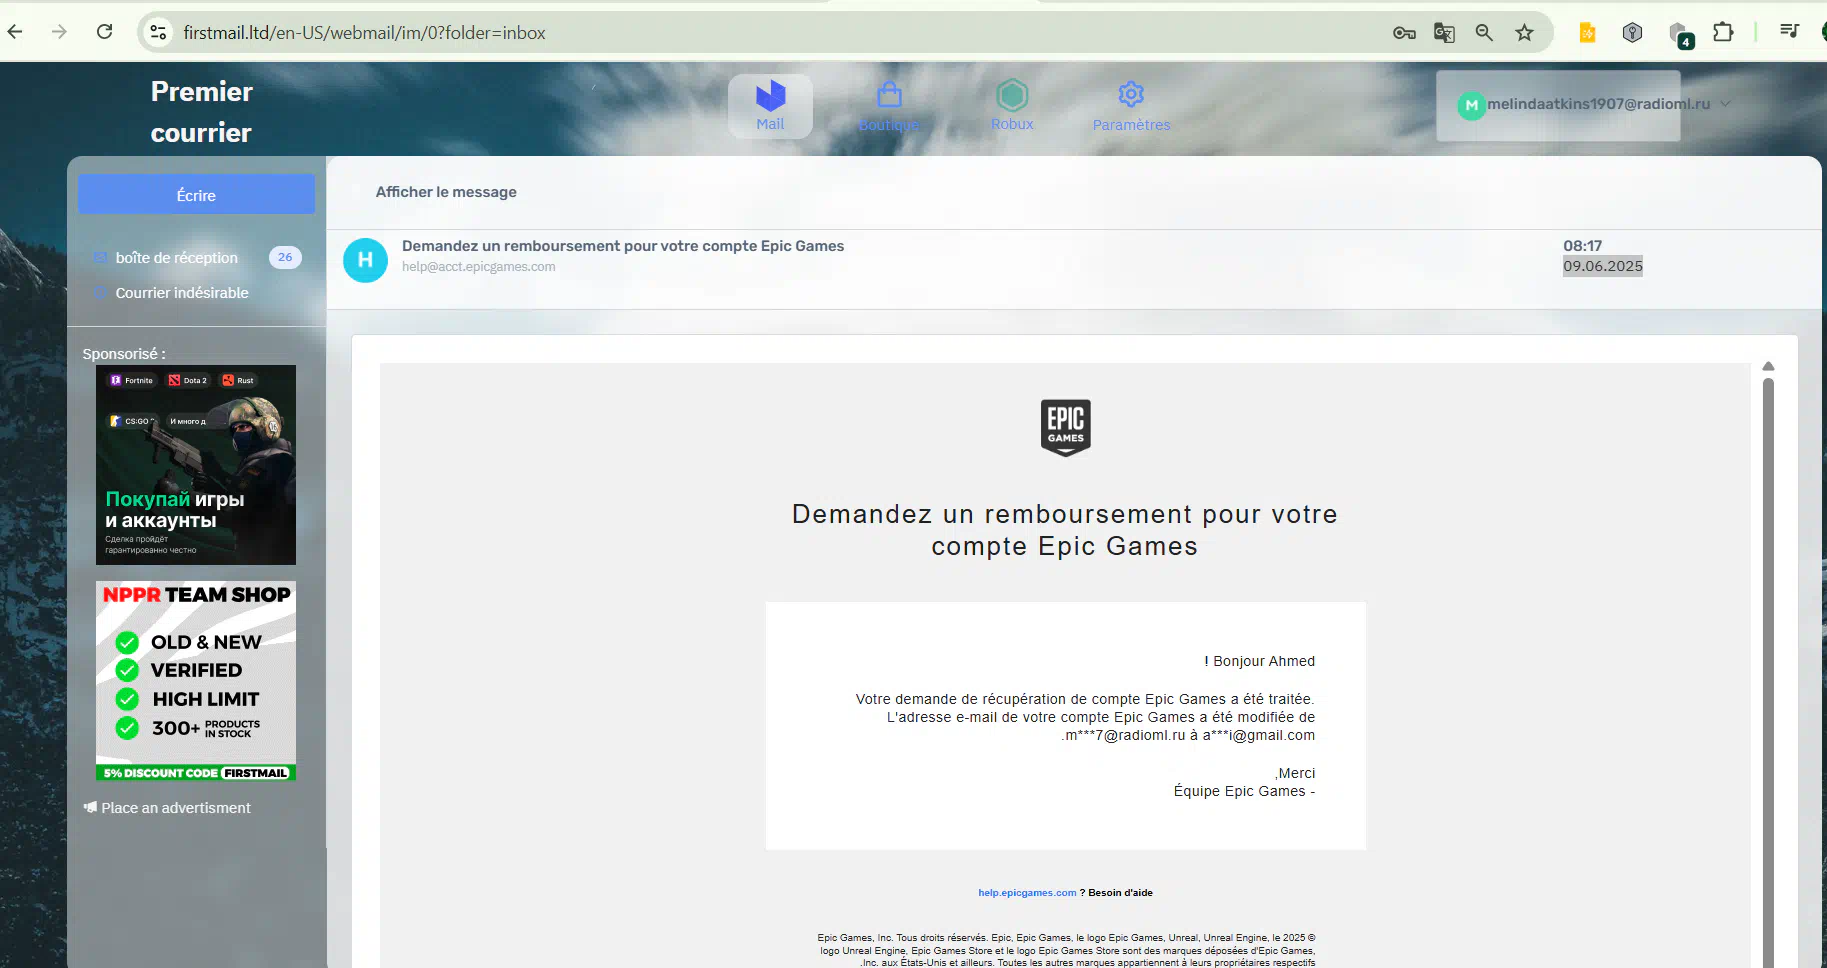
Task: Open help.epicgames.com link
Action: pos(1027,893)
